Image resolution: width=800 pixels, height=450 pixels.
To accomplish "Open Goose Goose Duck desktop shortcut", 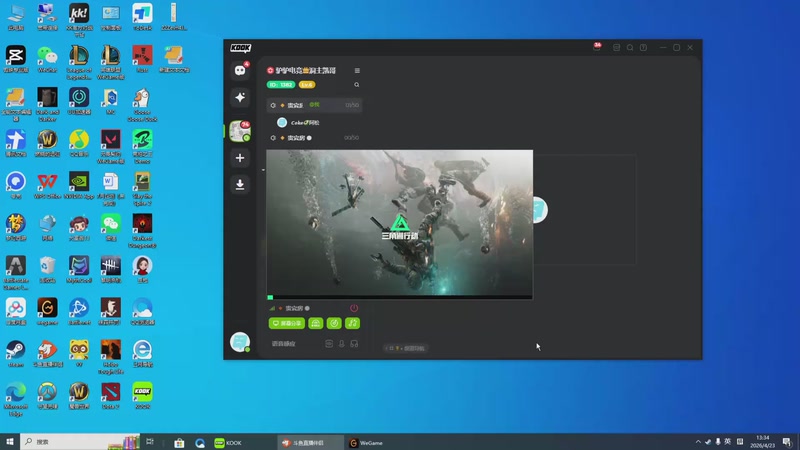I will click(142, 105).
